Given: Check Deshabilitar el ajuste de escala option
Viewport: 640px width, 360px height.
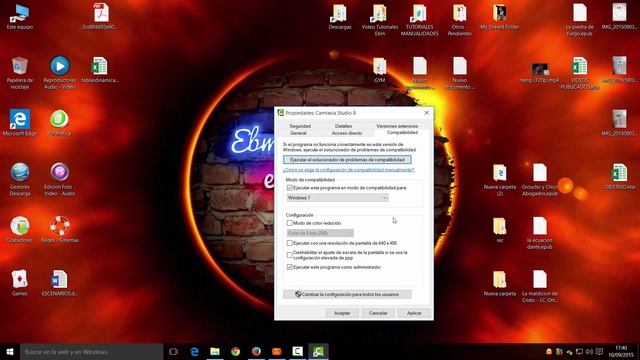Looking at the screenshot, I should [290, 255].
